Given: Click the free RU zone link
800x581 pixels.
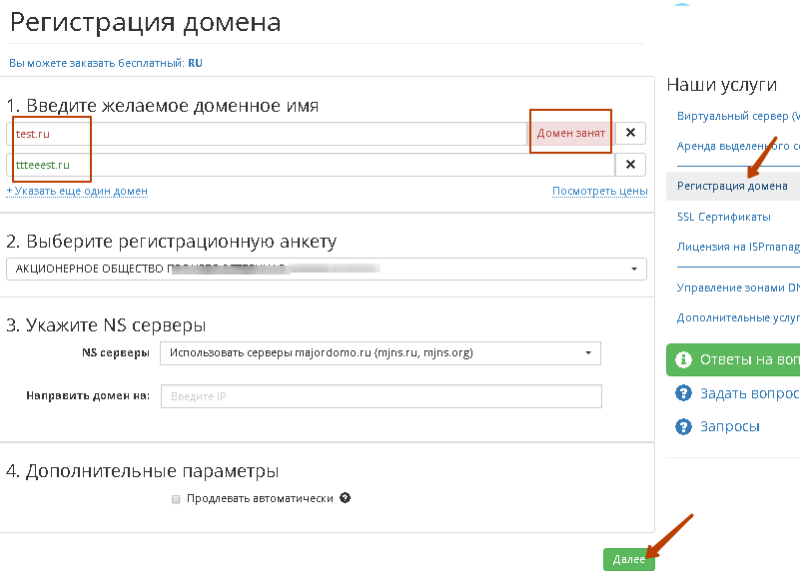Looking at the screenshot, I should 195,63.
